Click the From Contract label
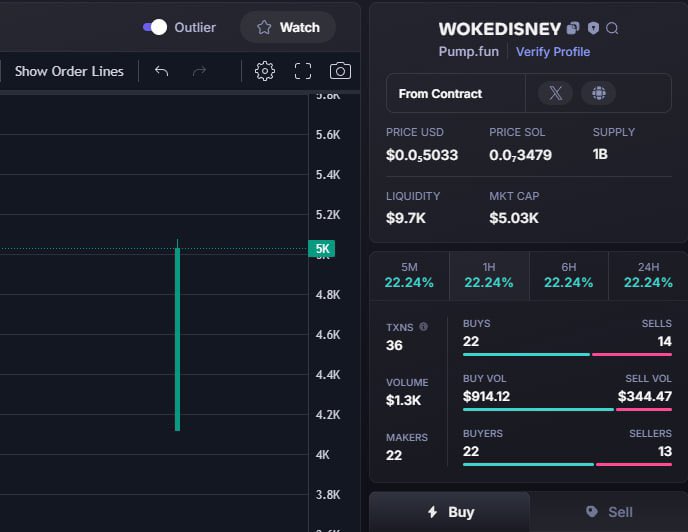The height and width of the screenshot is (532, 688). click(x=440, y=93)
